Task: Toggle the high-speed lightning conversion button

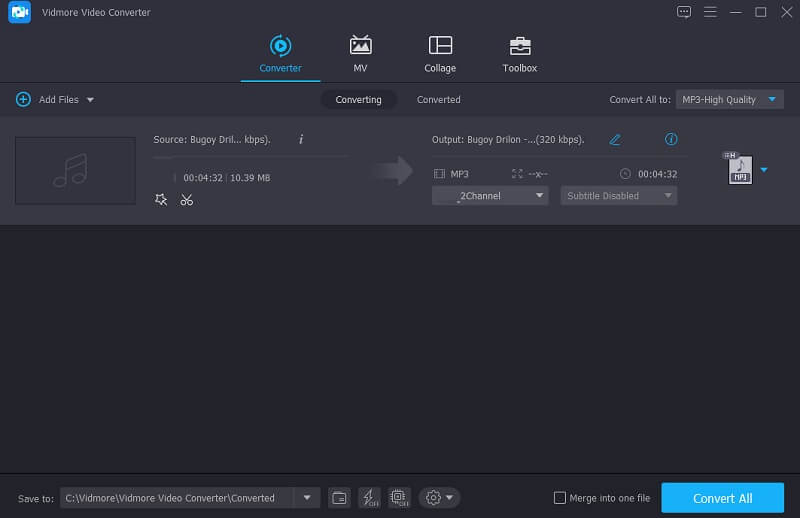Action: coord(369,498)
